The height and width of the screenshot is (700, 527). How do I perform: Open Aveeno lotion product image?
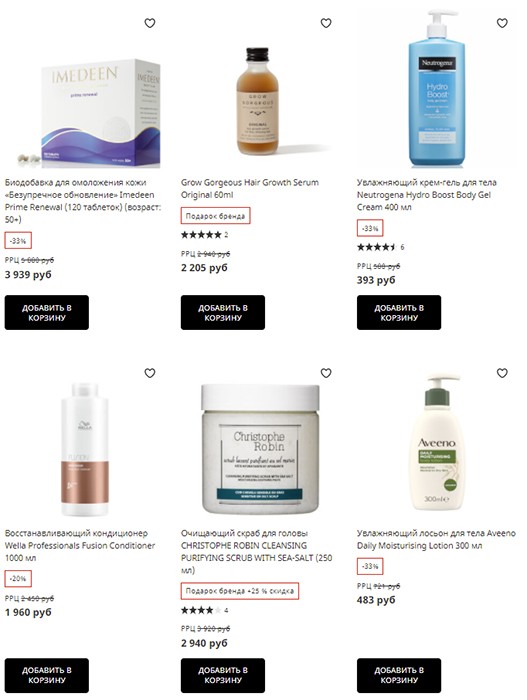click(x=436, y=444)
